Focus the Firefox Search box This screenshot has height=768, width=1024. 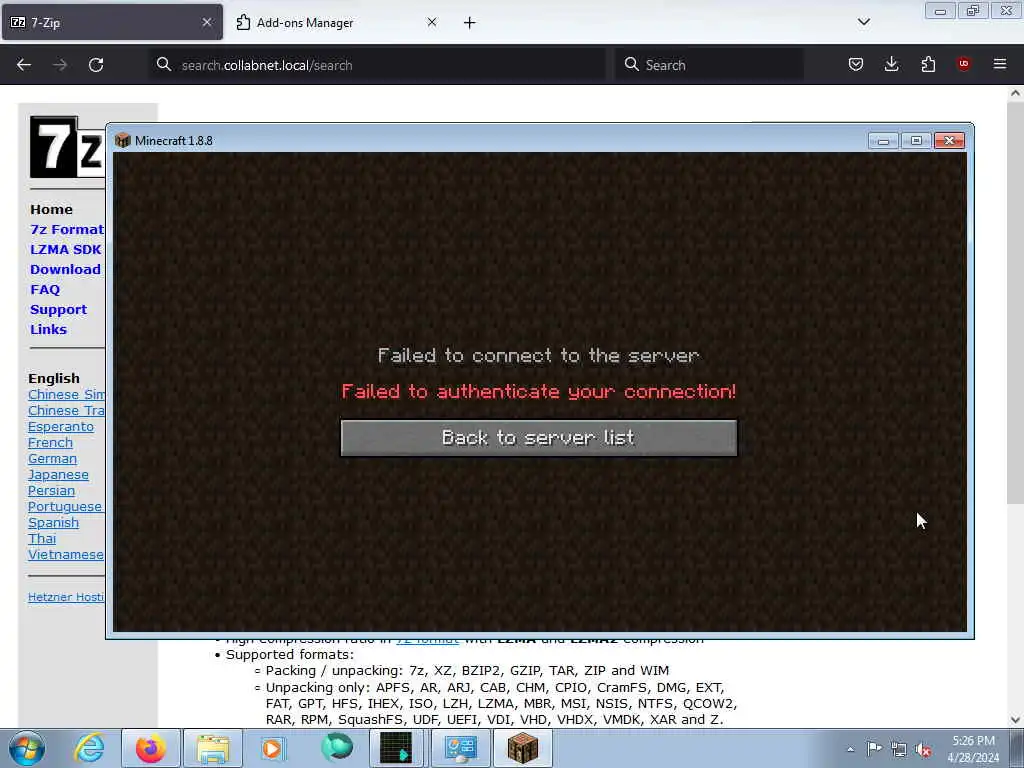click(709, 65)
